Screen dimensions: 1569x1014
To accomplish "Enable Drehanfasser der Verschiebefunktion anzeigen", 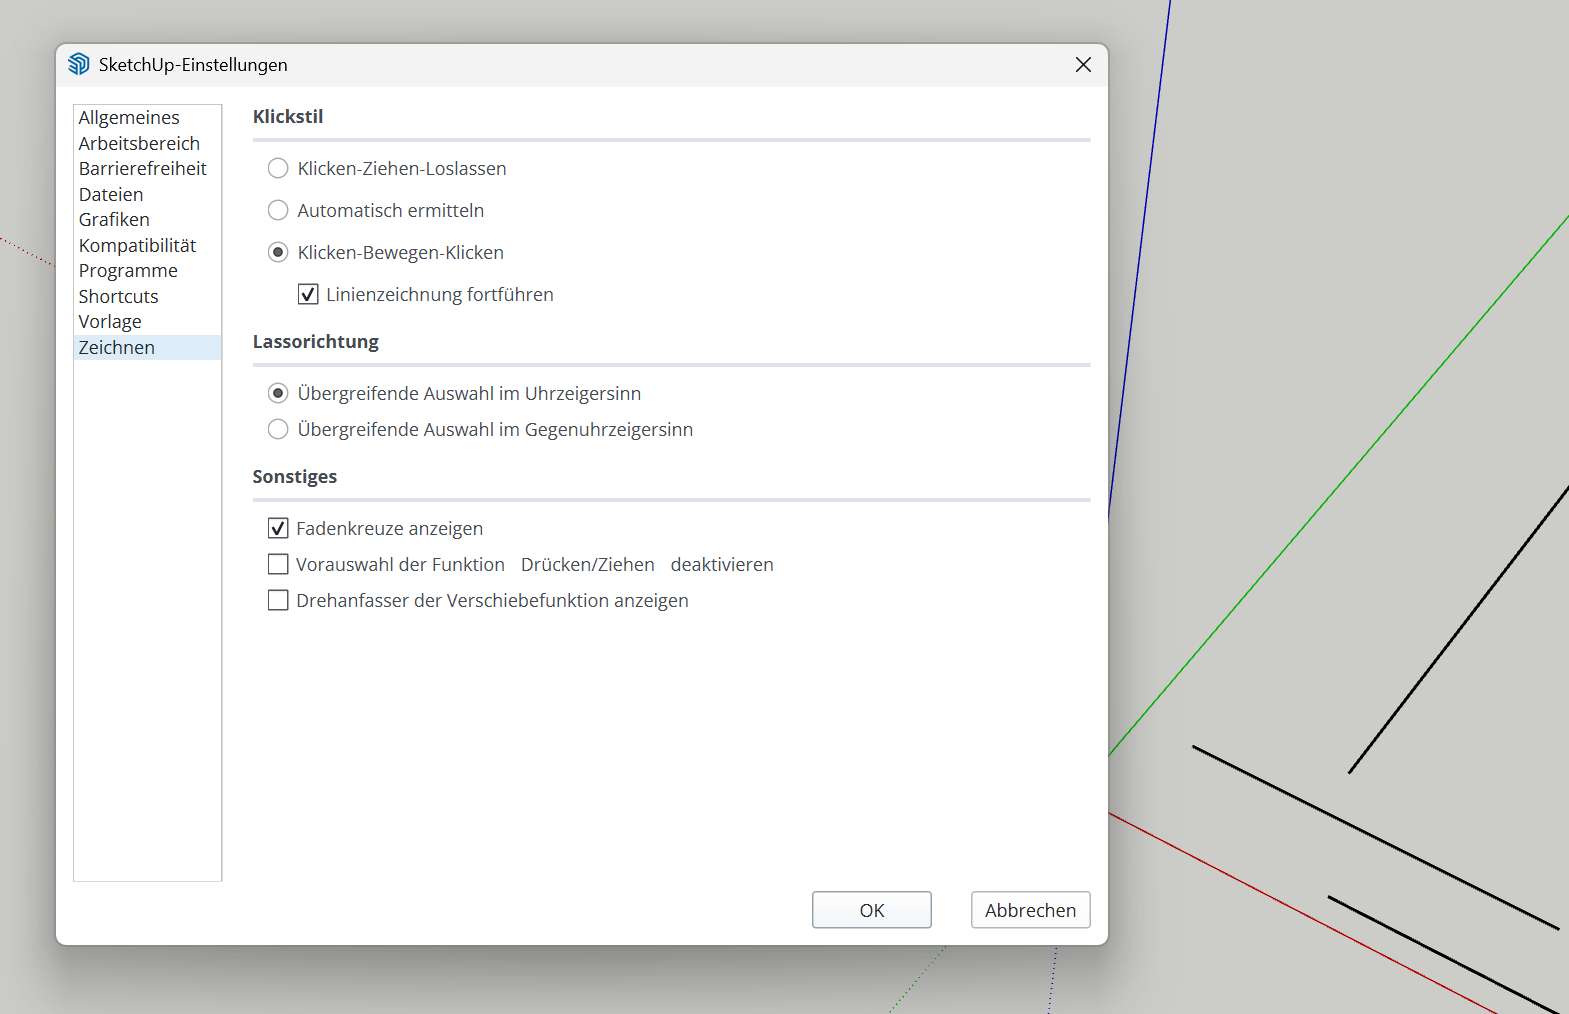I will click(x=278, y=601).
